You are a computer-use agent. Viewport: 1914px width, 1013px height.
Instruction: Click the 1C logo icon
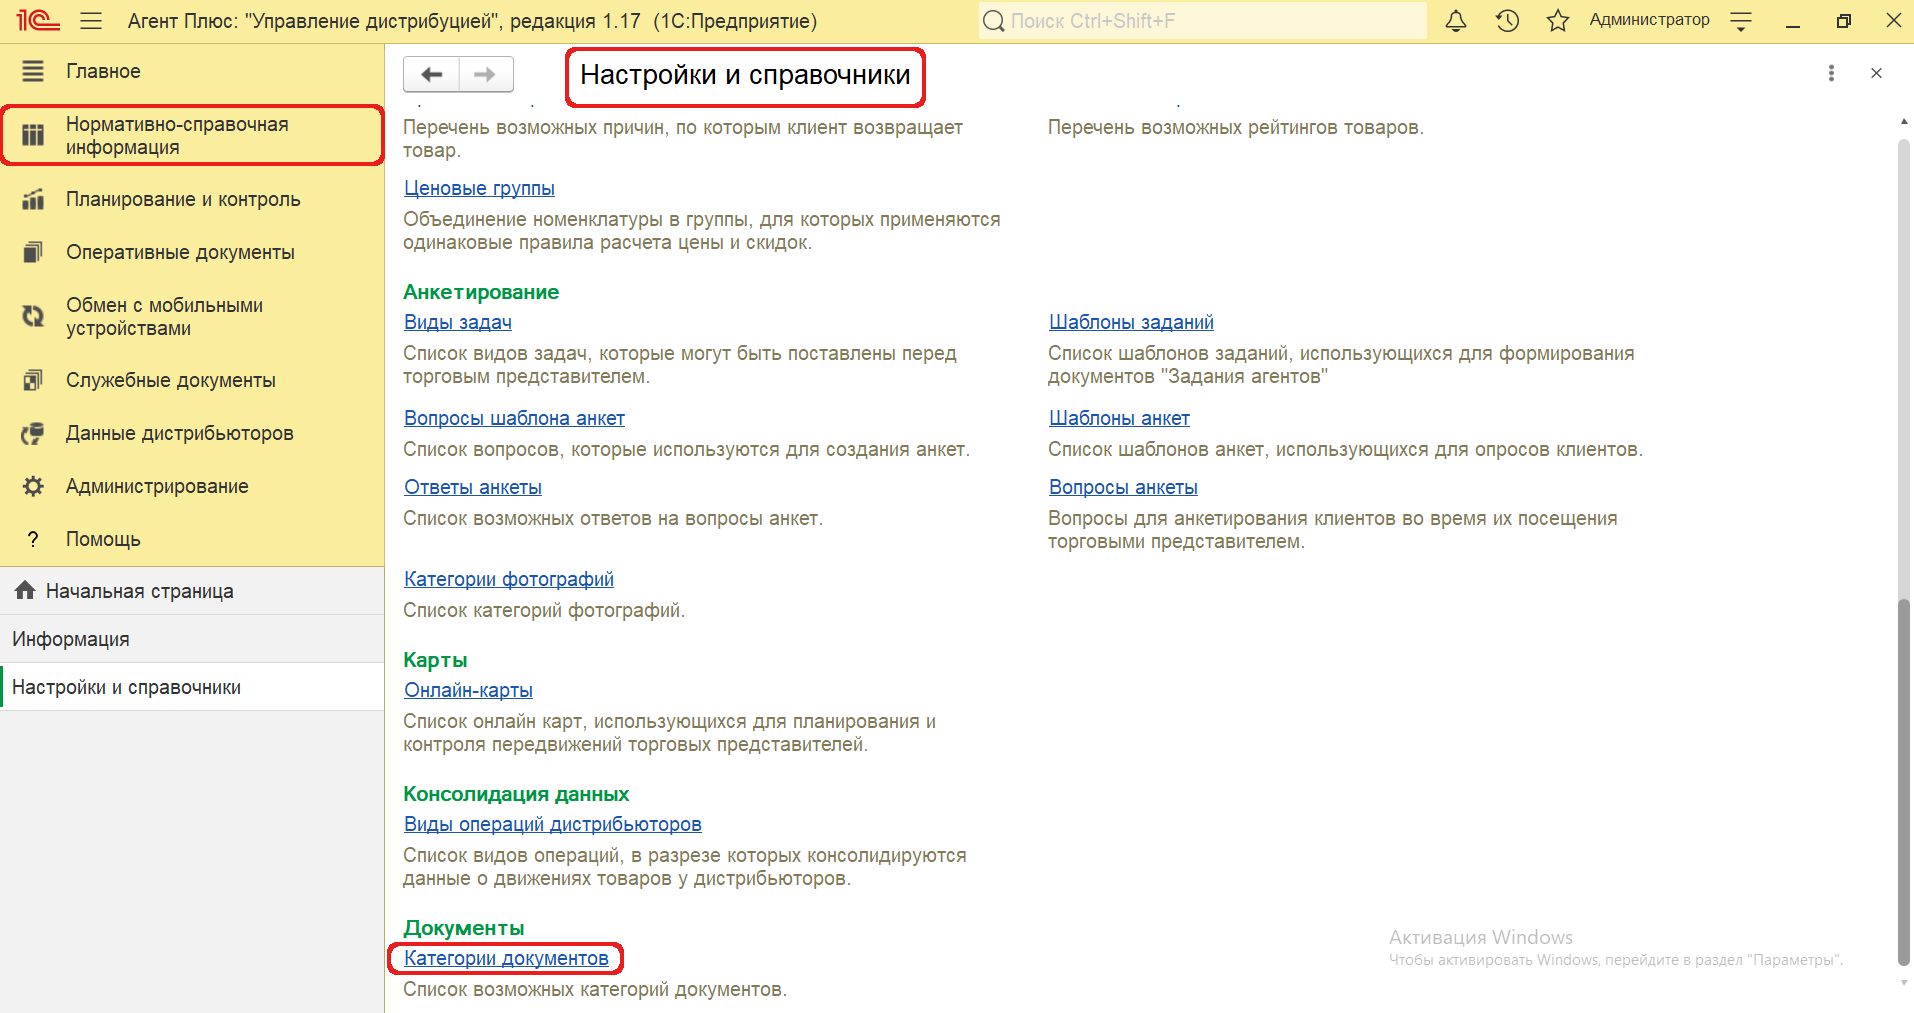[x=38, y=21]
